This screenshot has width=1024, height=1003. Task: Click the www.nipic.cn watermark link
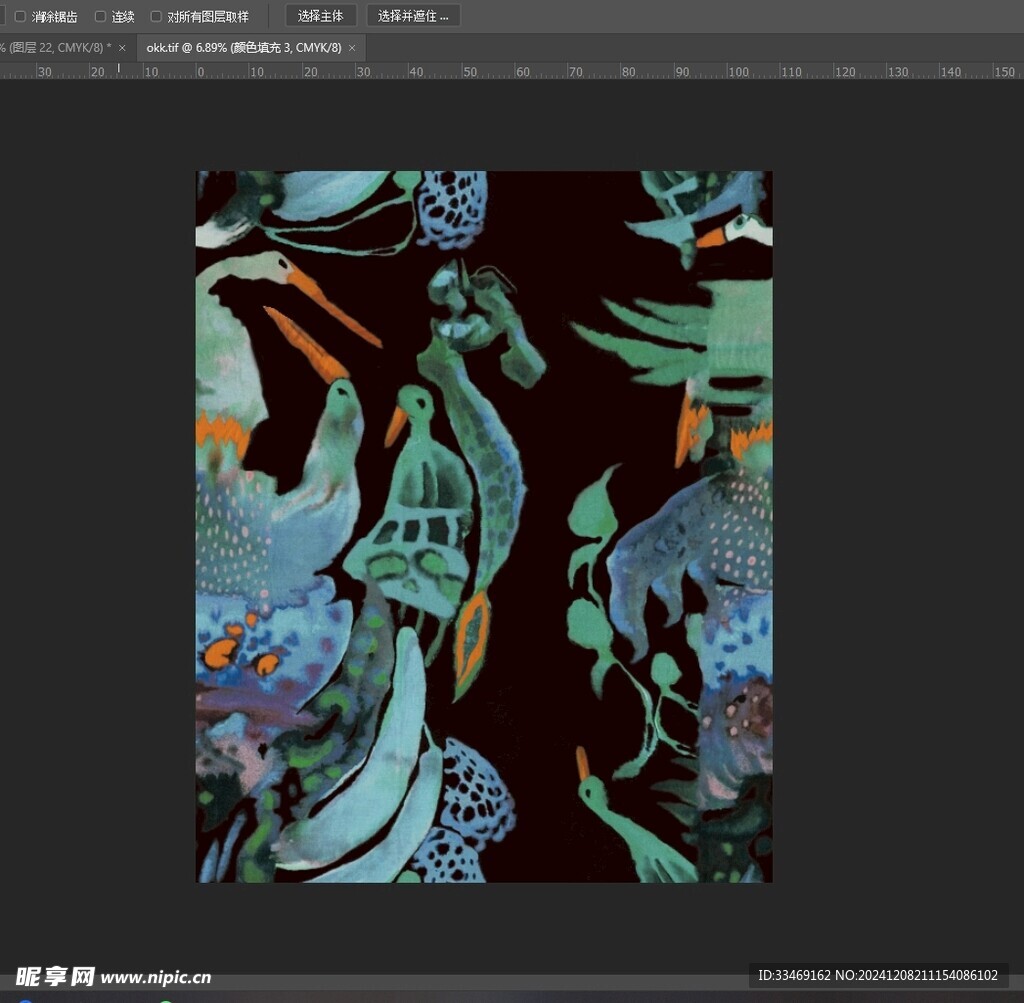[156, 978]
